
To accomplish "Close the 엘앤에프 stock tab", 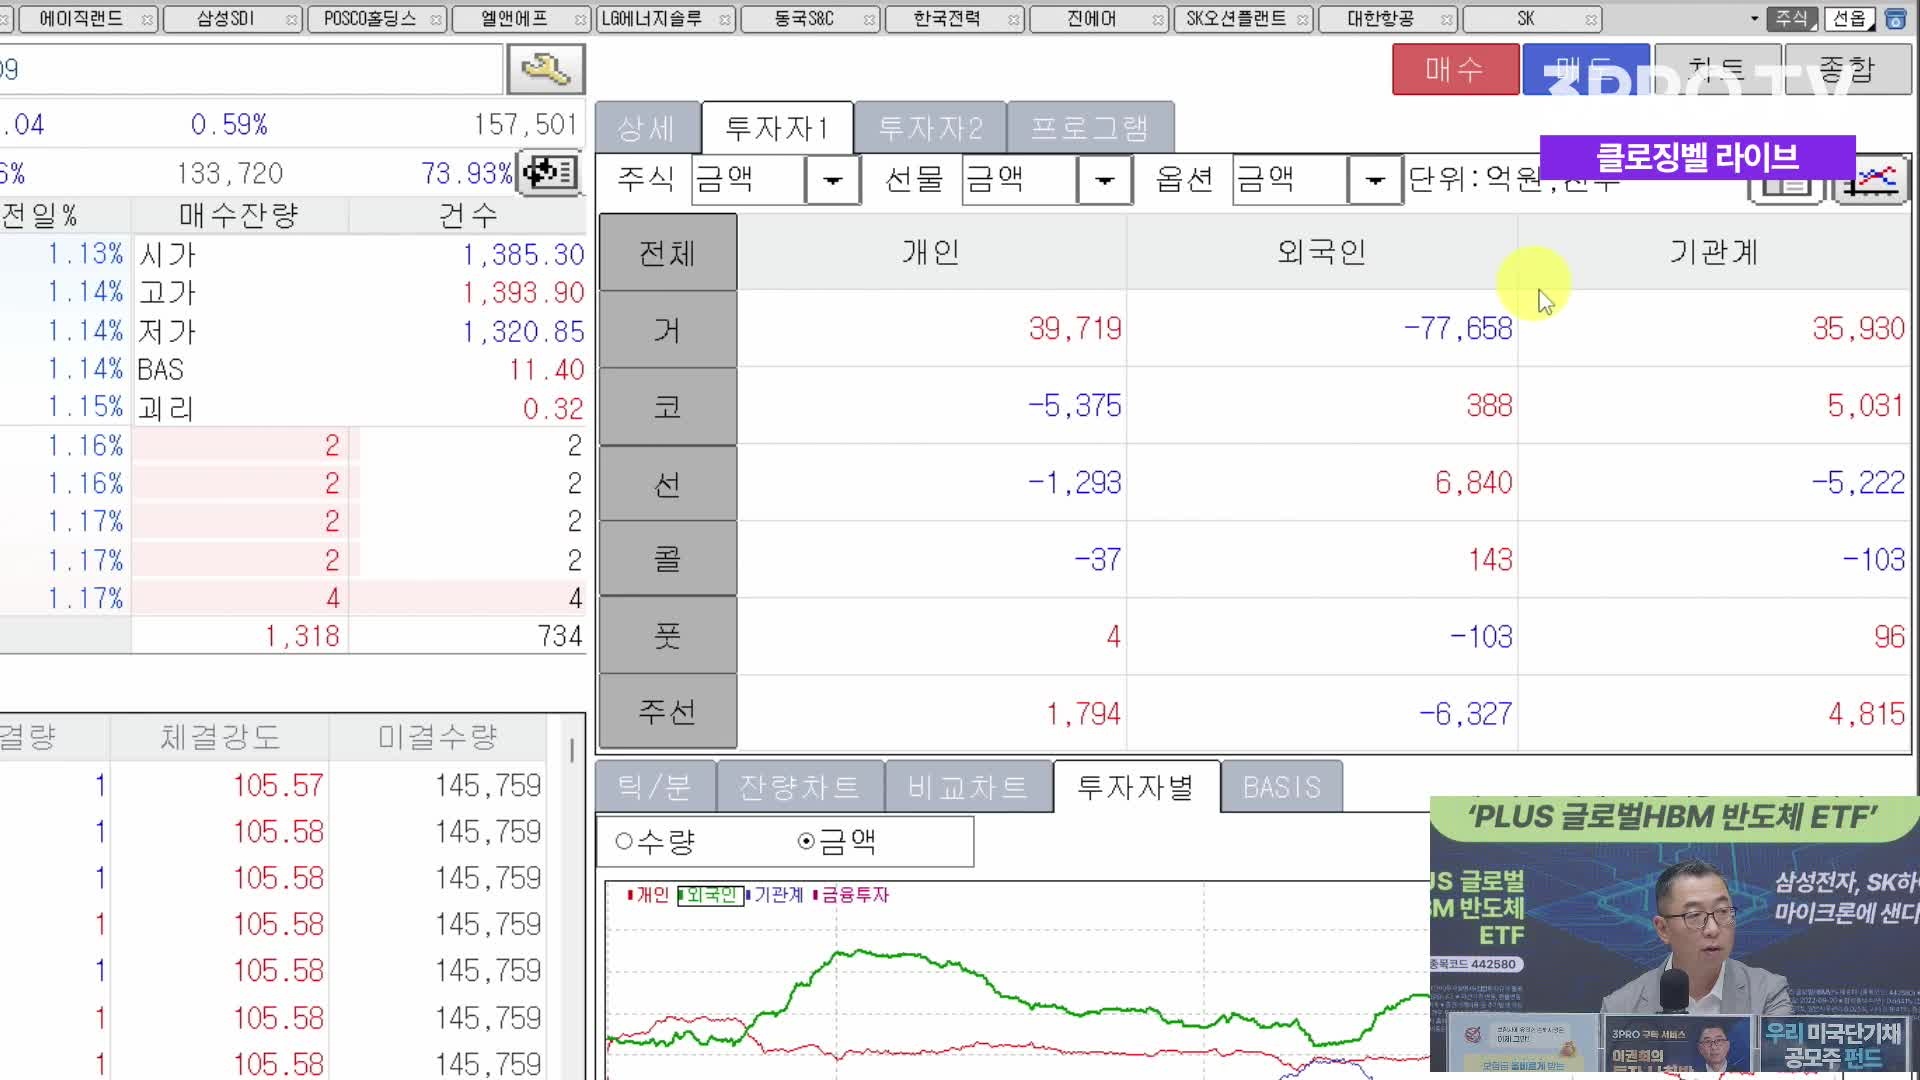I will click(x=580, y=20).
